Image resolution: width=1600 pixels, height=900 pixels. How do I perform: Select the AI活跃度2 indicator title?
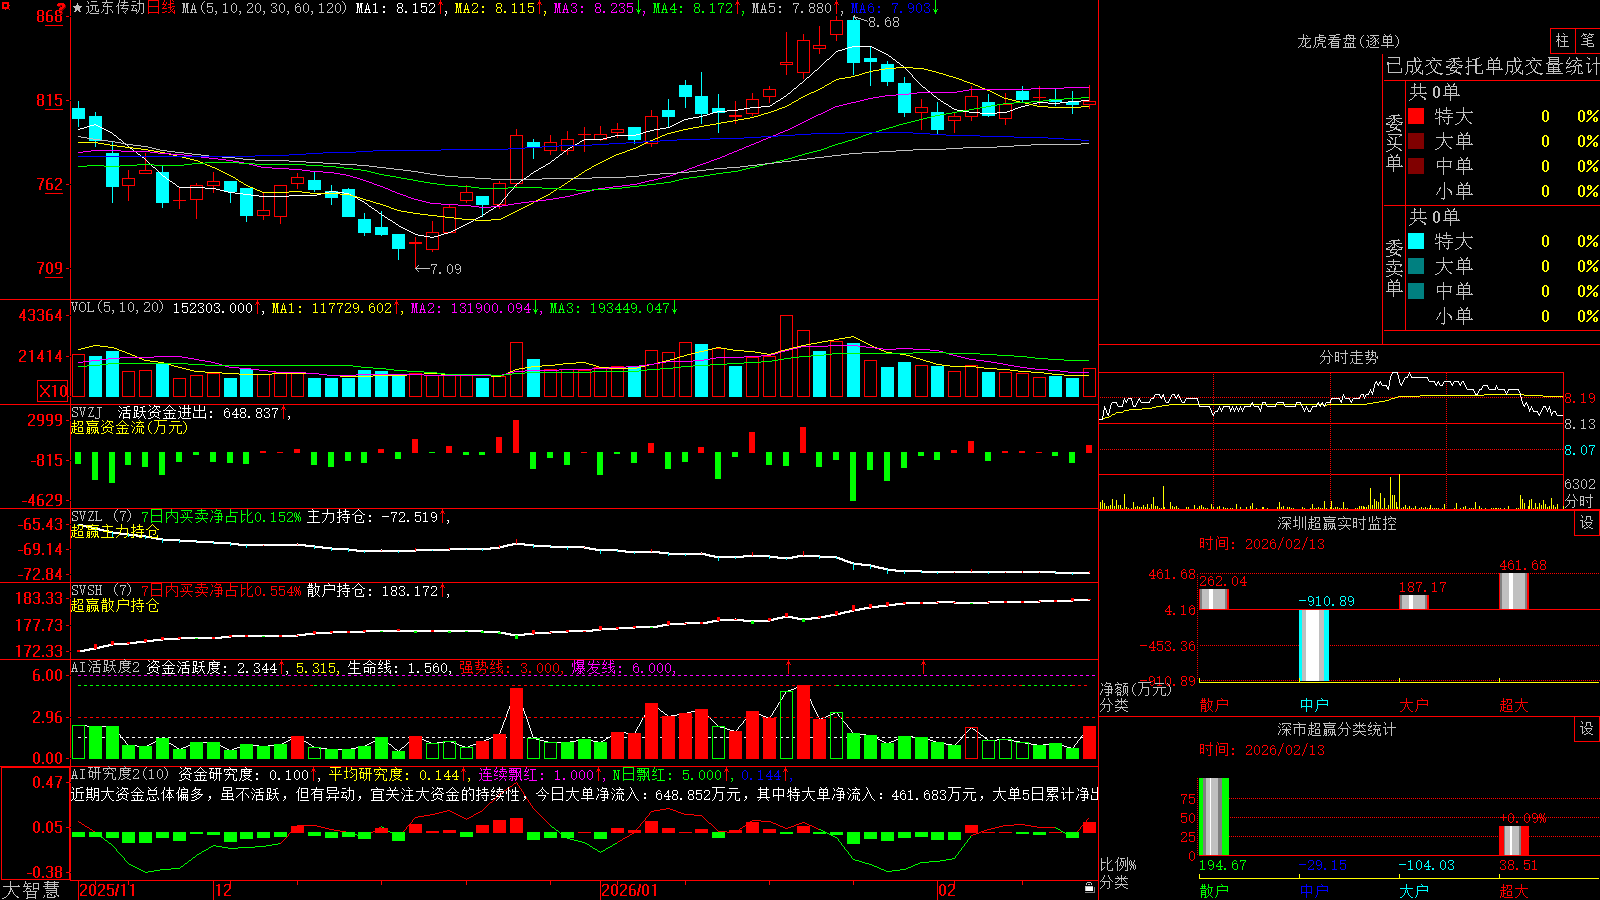(x=106, y=667)
